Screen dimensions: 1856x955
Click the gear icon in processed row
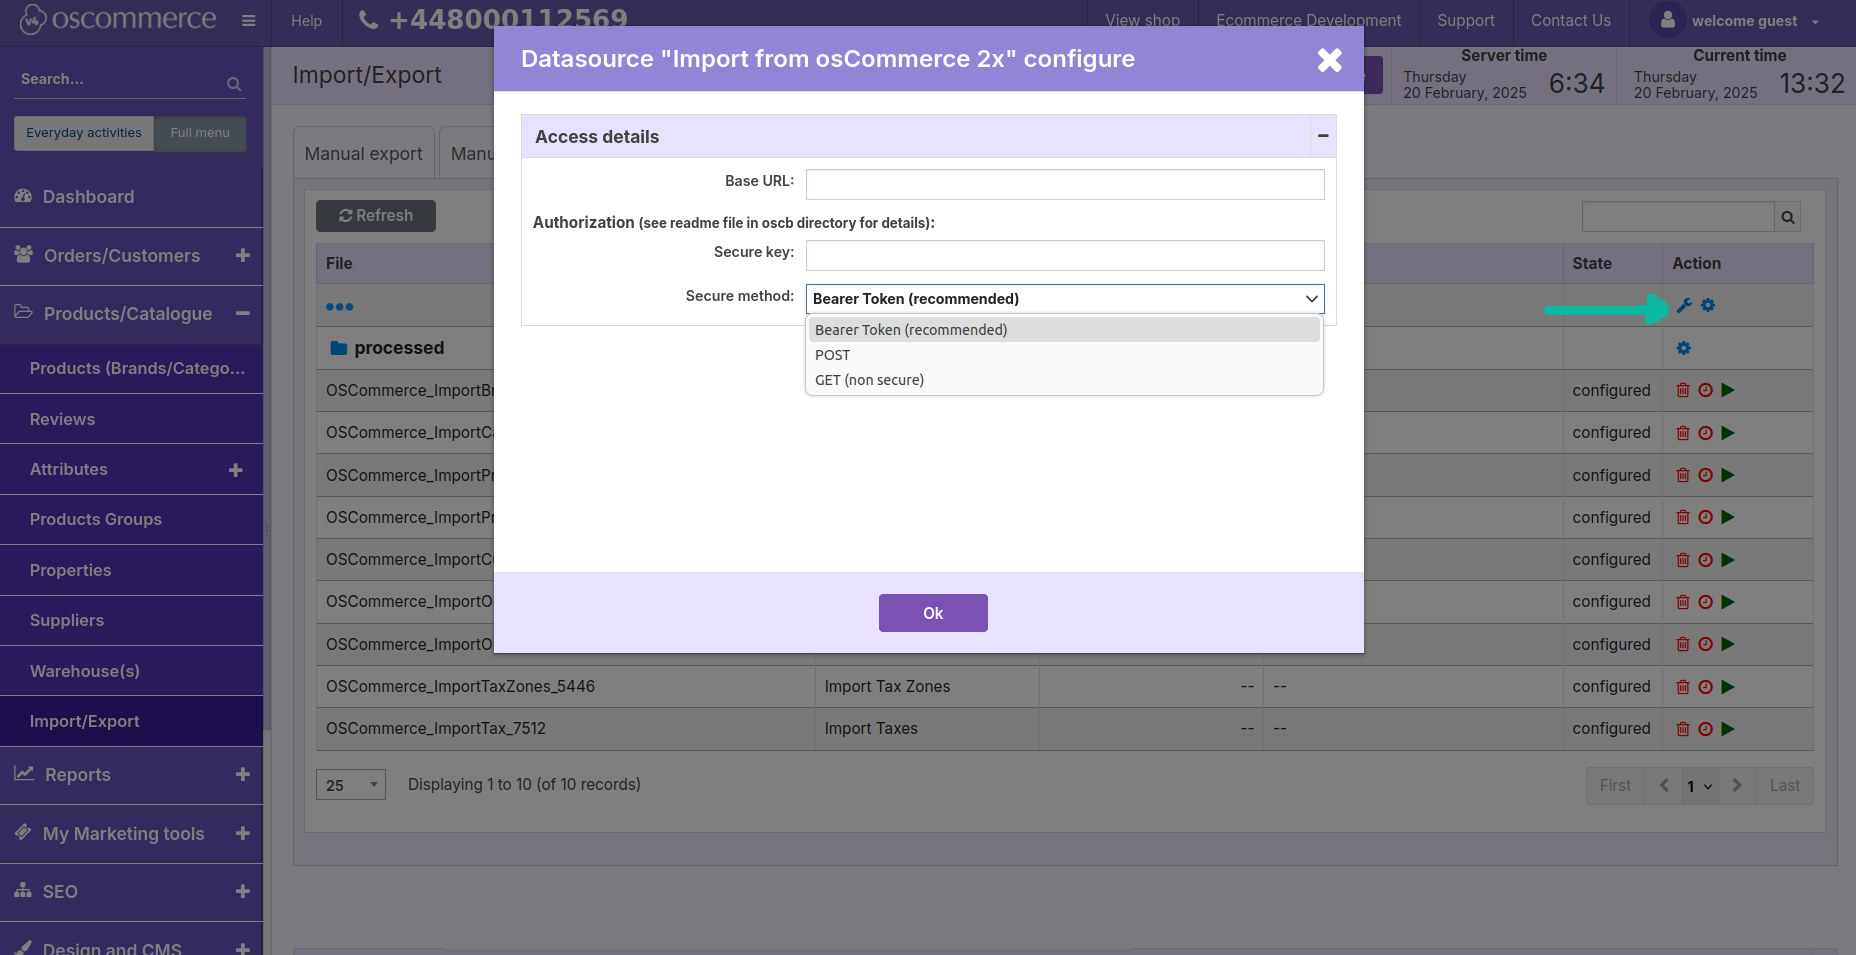(1684, 348)
